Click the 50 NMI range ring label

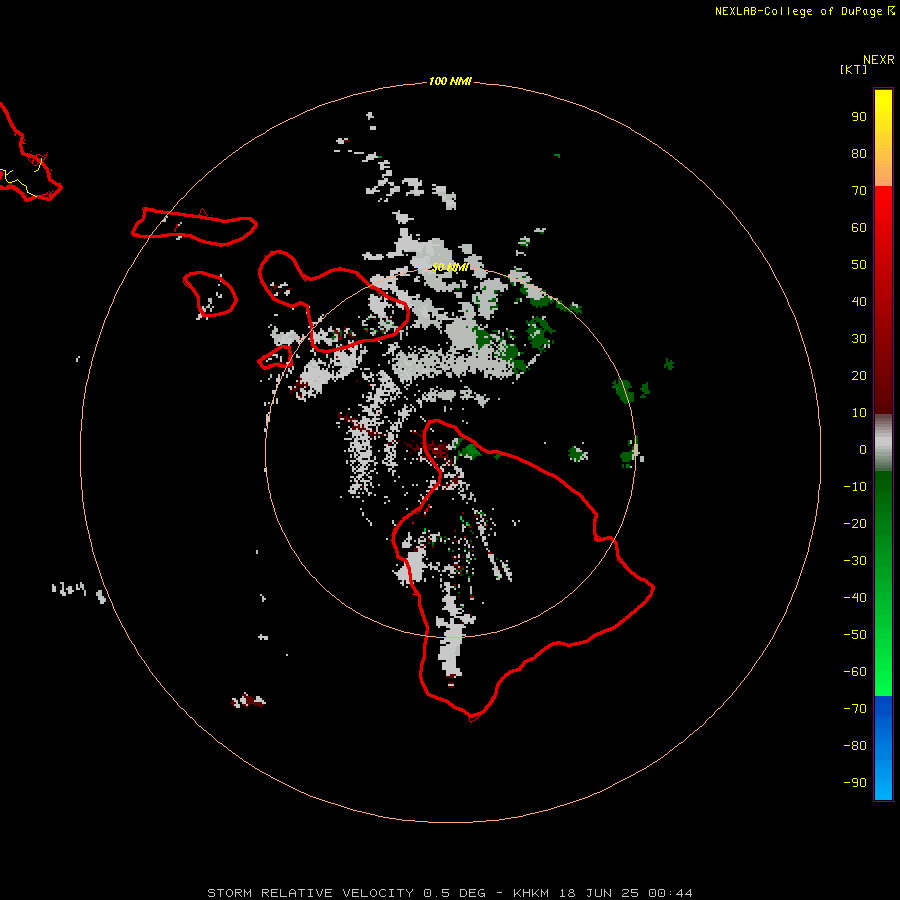(450, 267)
